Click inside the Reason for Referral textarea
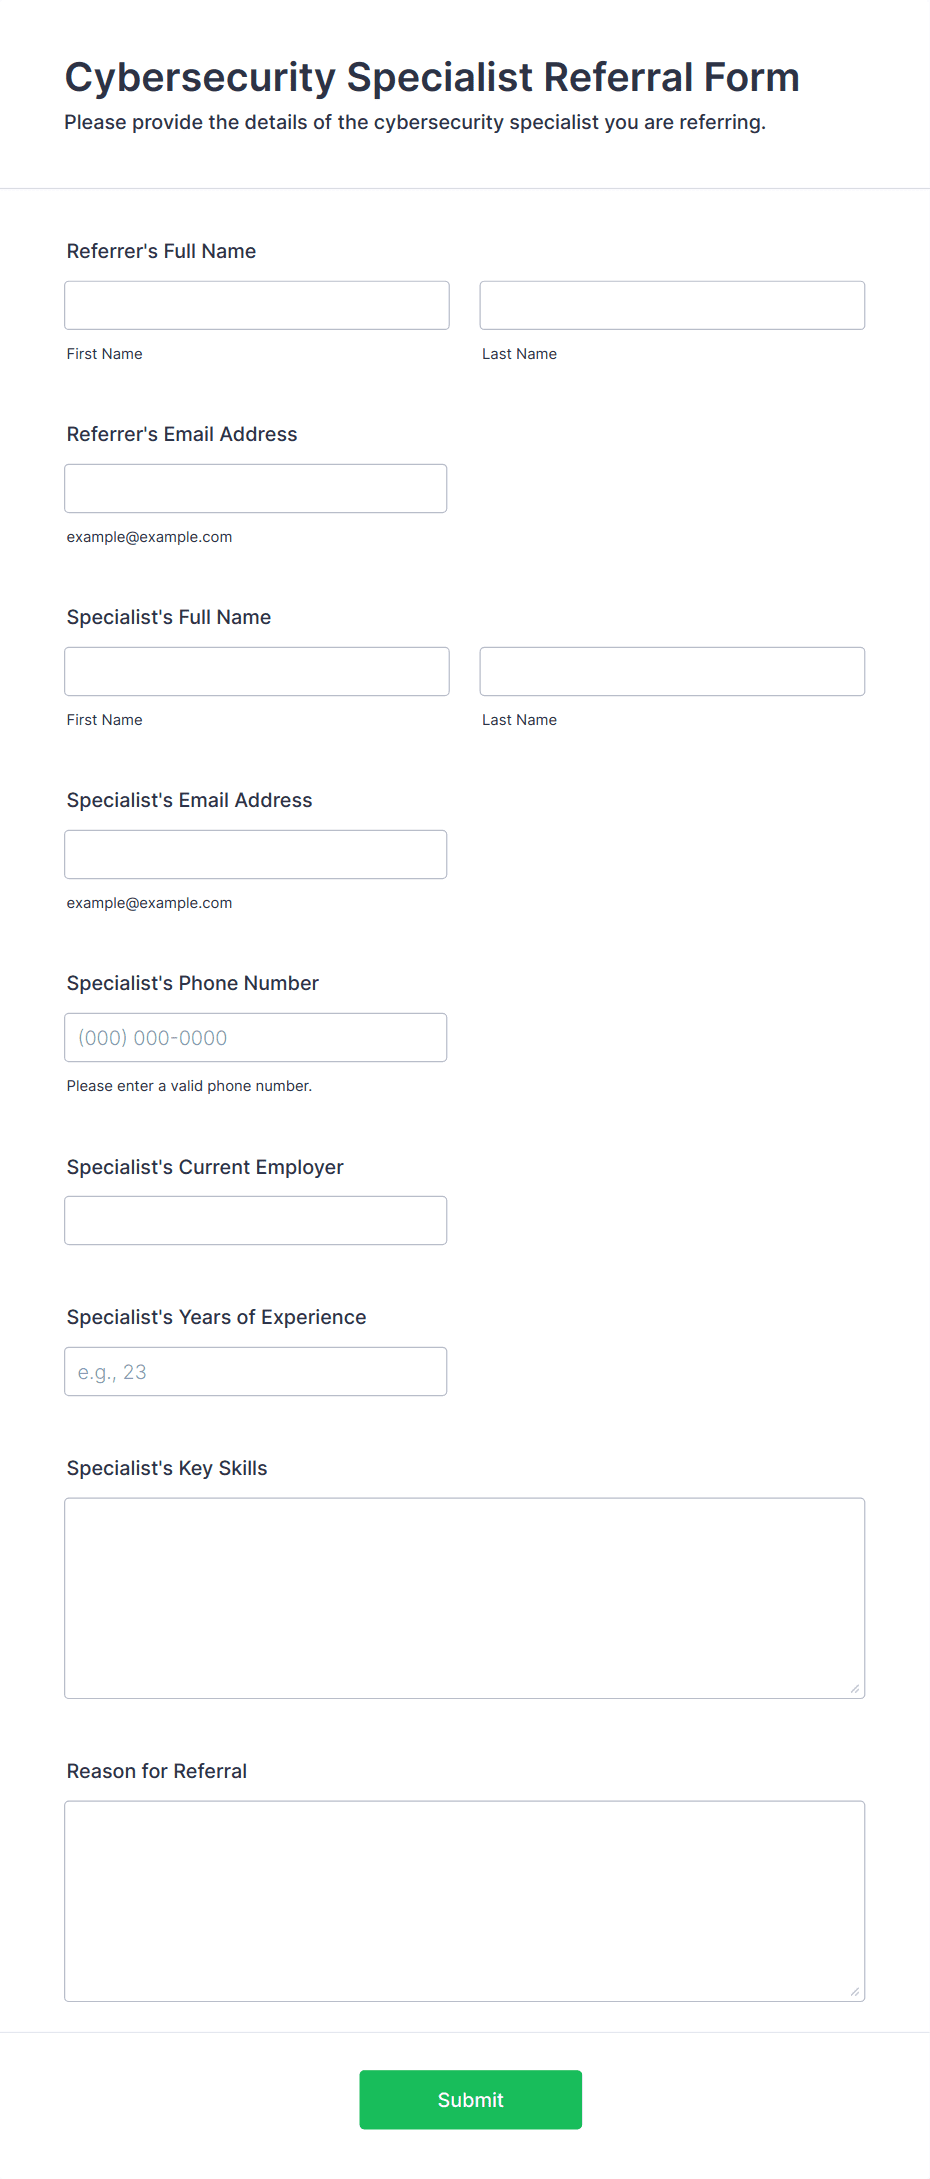930x2179 pixels. 465,1901
